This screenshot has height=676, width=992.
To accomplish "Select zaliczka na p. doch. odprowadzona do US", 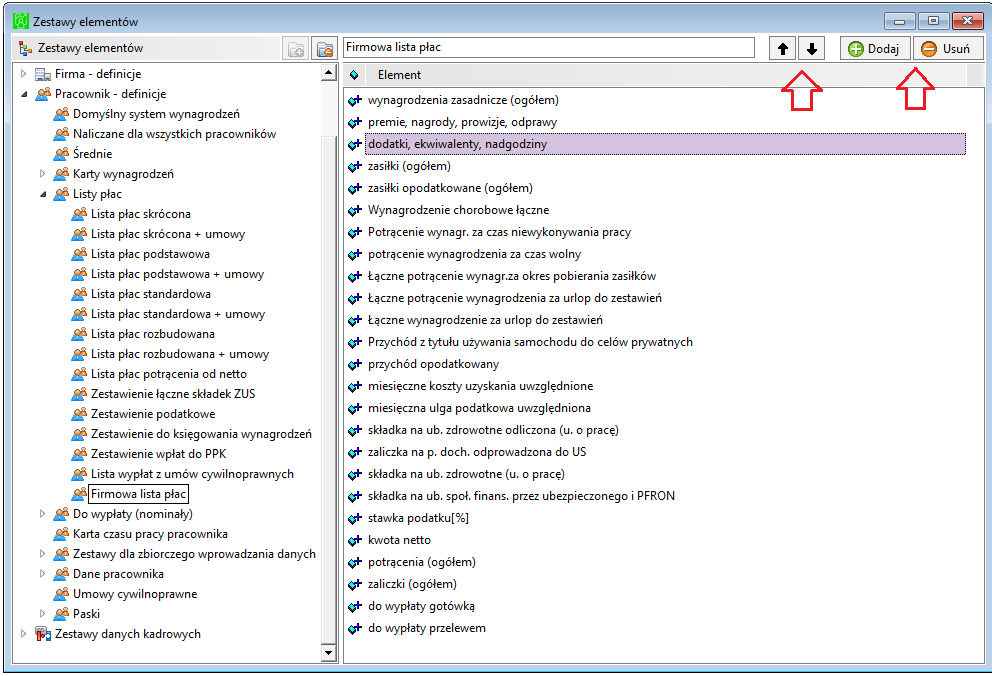I will 477,453.
